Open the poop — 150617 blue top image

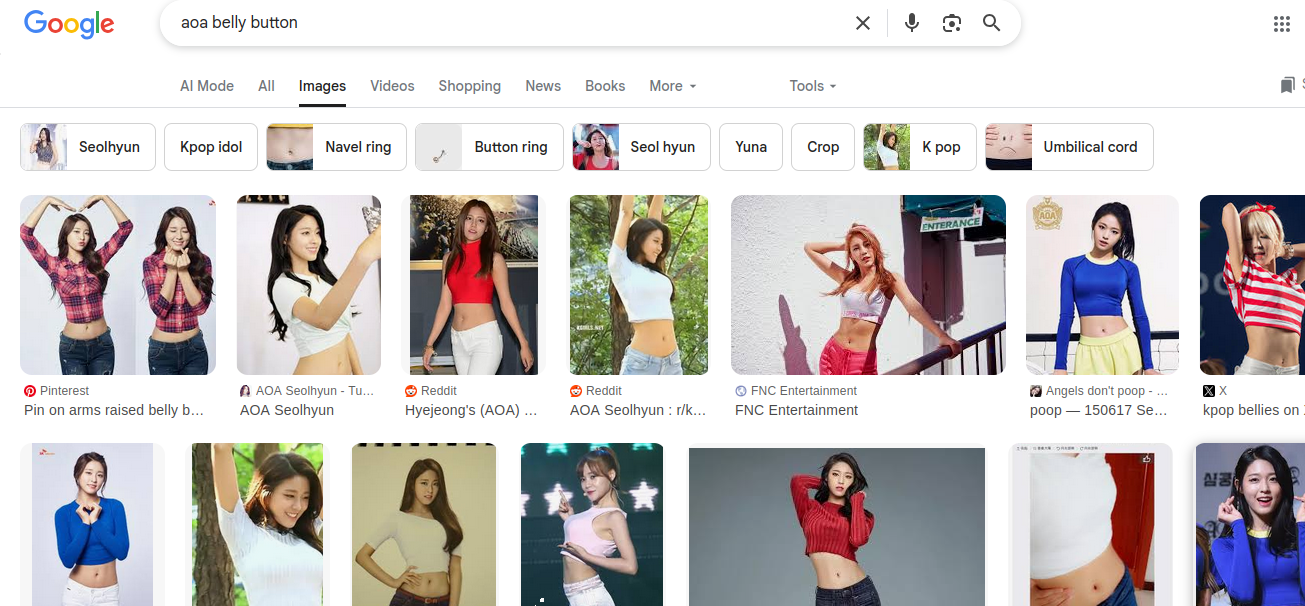coord(1102,285)
